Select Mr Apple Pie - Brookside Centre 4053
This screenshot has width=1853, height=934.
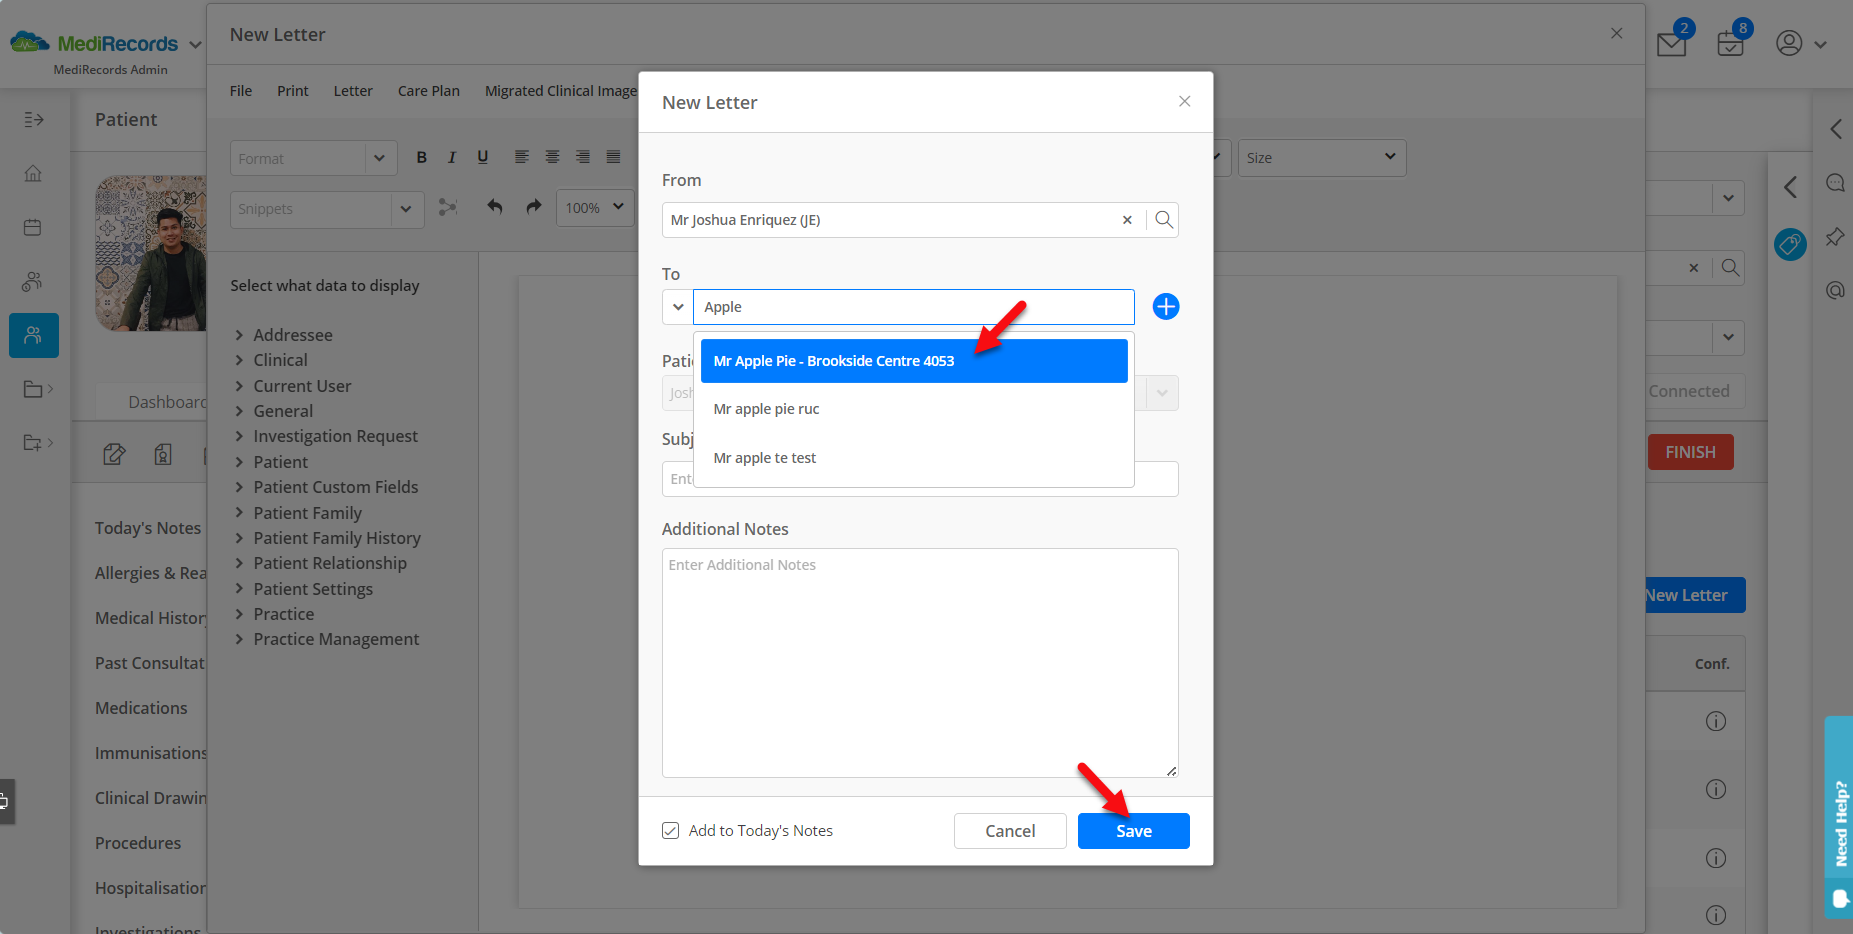click(x=914, y=361)
